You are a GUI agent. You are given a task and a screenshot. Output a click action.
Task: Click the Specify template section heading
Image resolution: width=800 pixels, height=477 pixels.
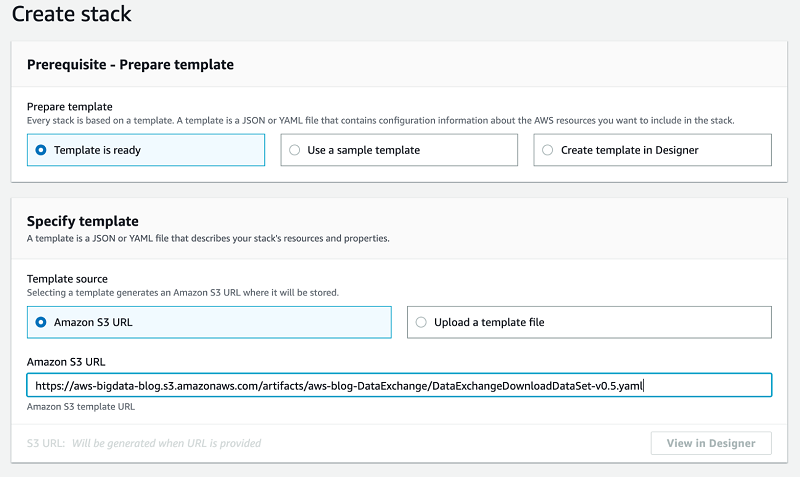(x=83, y=221)
